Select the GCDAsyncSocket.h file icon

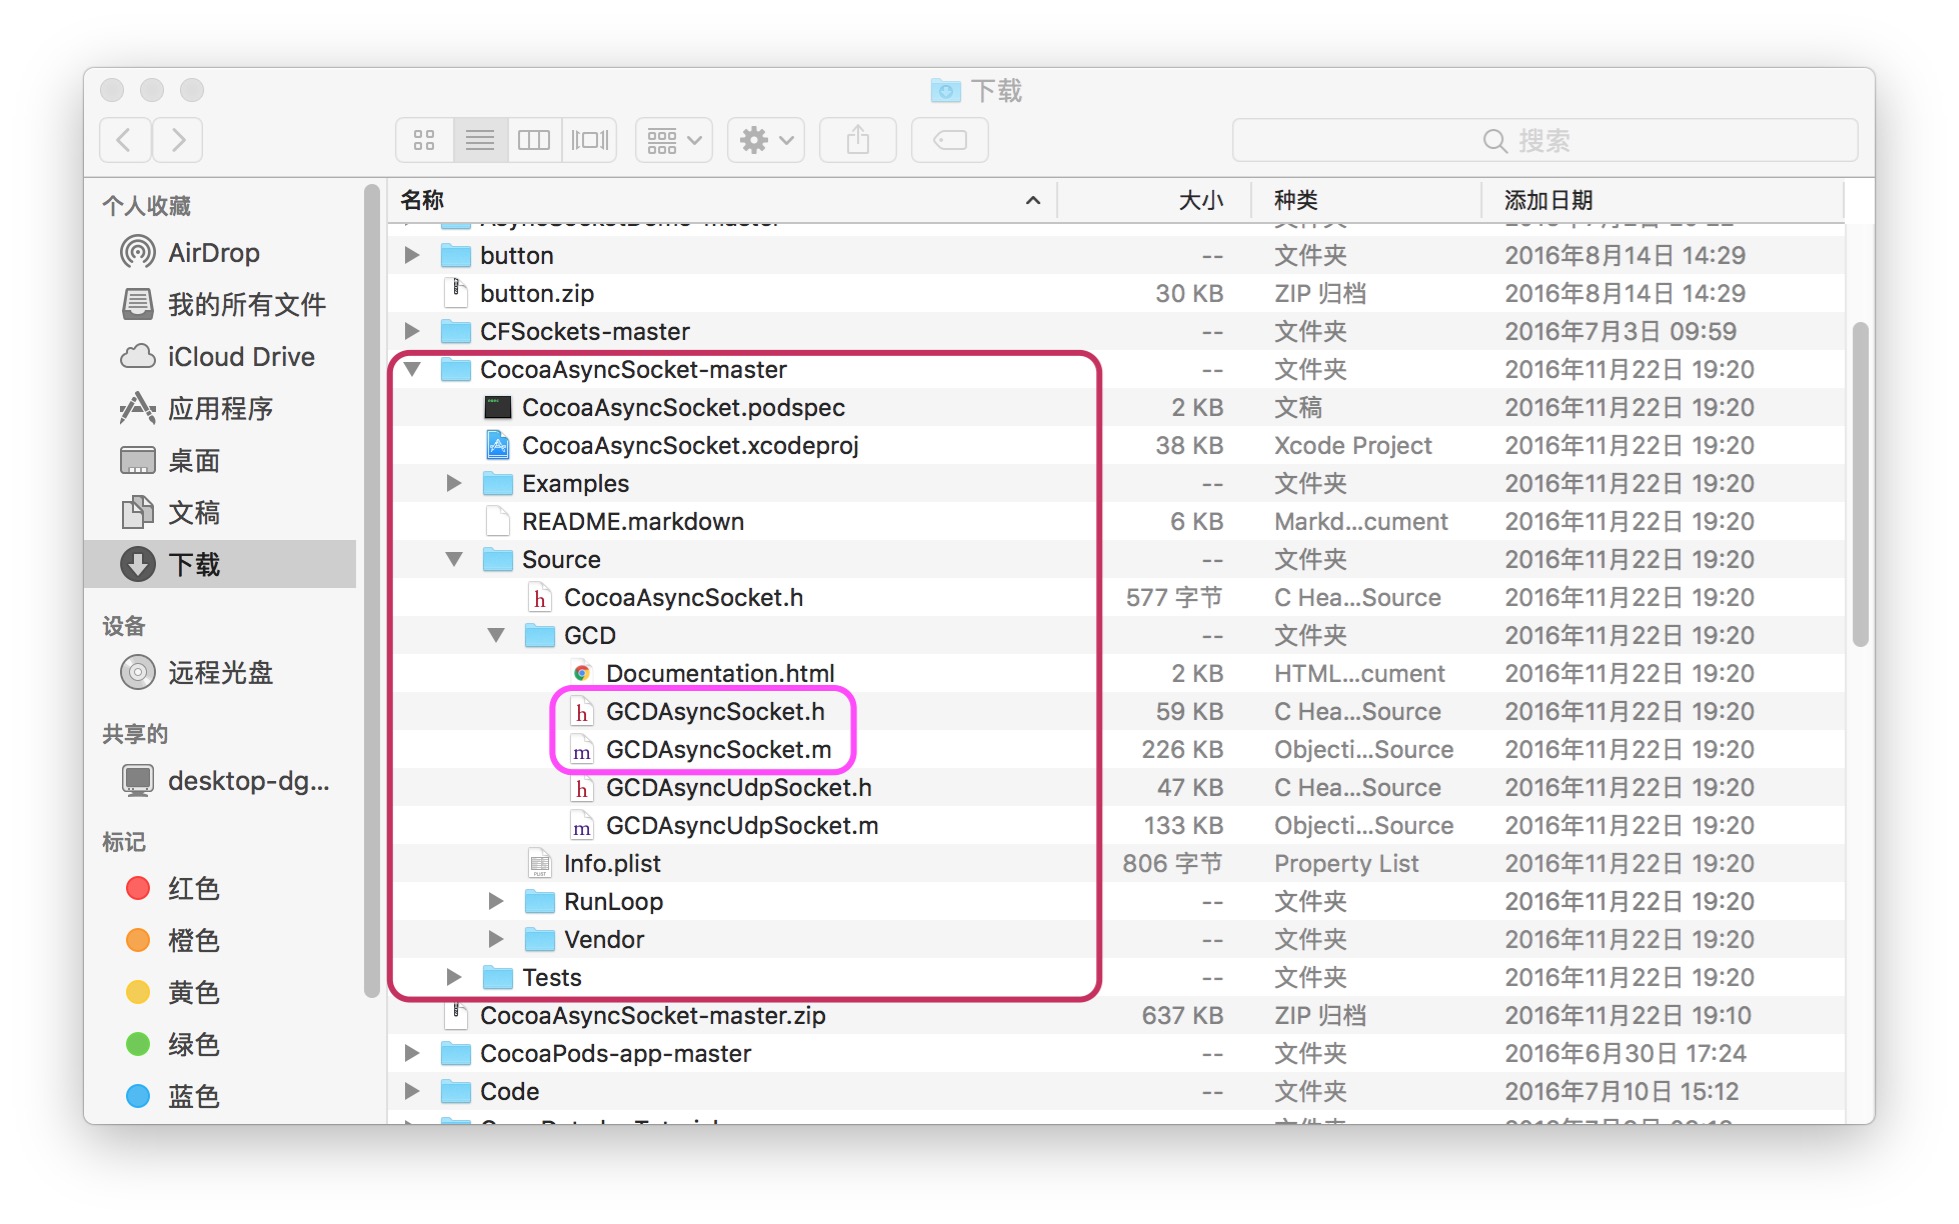[x=581, y=711]
